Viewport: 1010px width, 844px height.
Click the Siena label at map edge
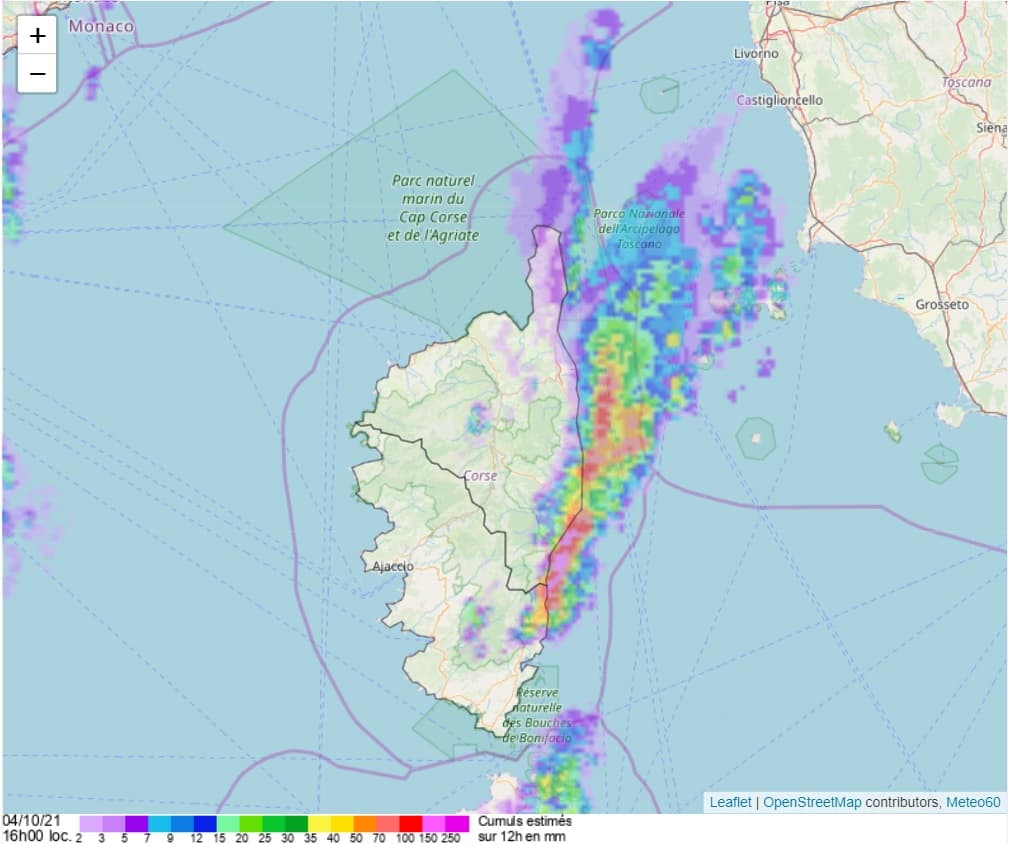point(991,128)
